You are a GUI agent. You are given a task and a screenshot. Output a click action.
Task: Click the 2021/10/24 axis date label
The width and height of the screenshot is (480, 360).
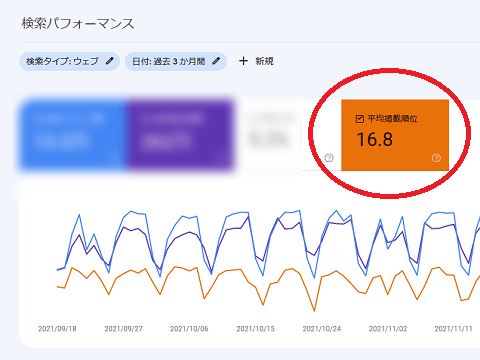click(322, 329)
